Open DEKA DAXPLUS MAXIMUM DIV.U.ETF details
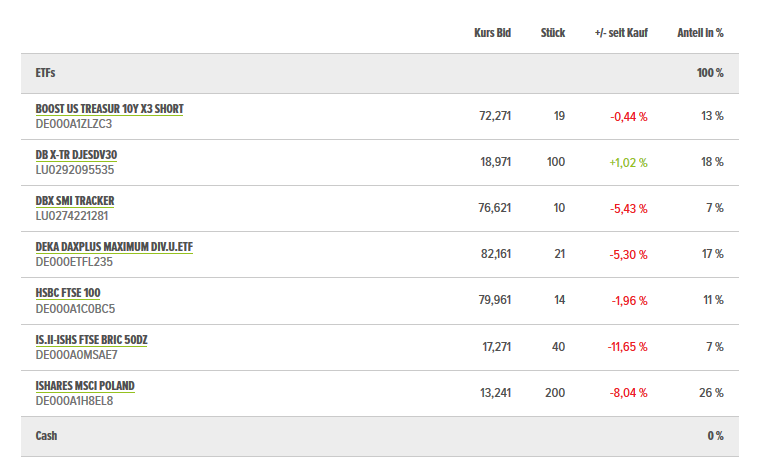Viewport: 759px width, 468px height. (x=113, y=247)
